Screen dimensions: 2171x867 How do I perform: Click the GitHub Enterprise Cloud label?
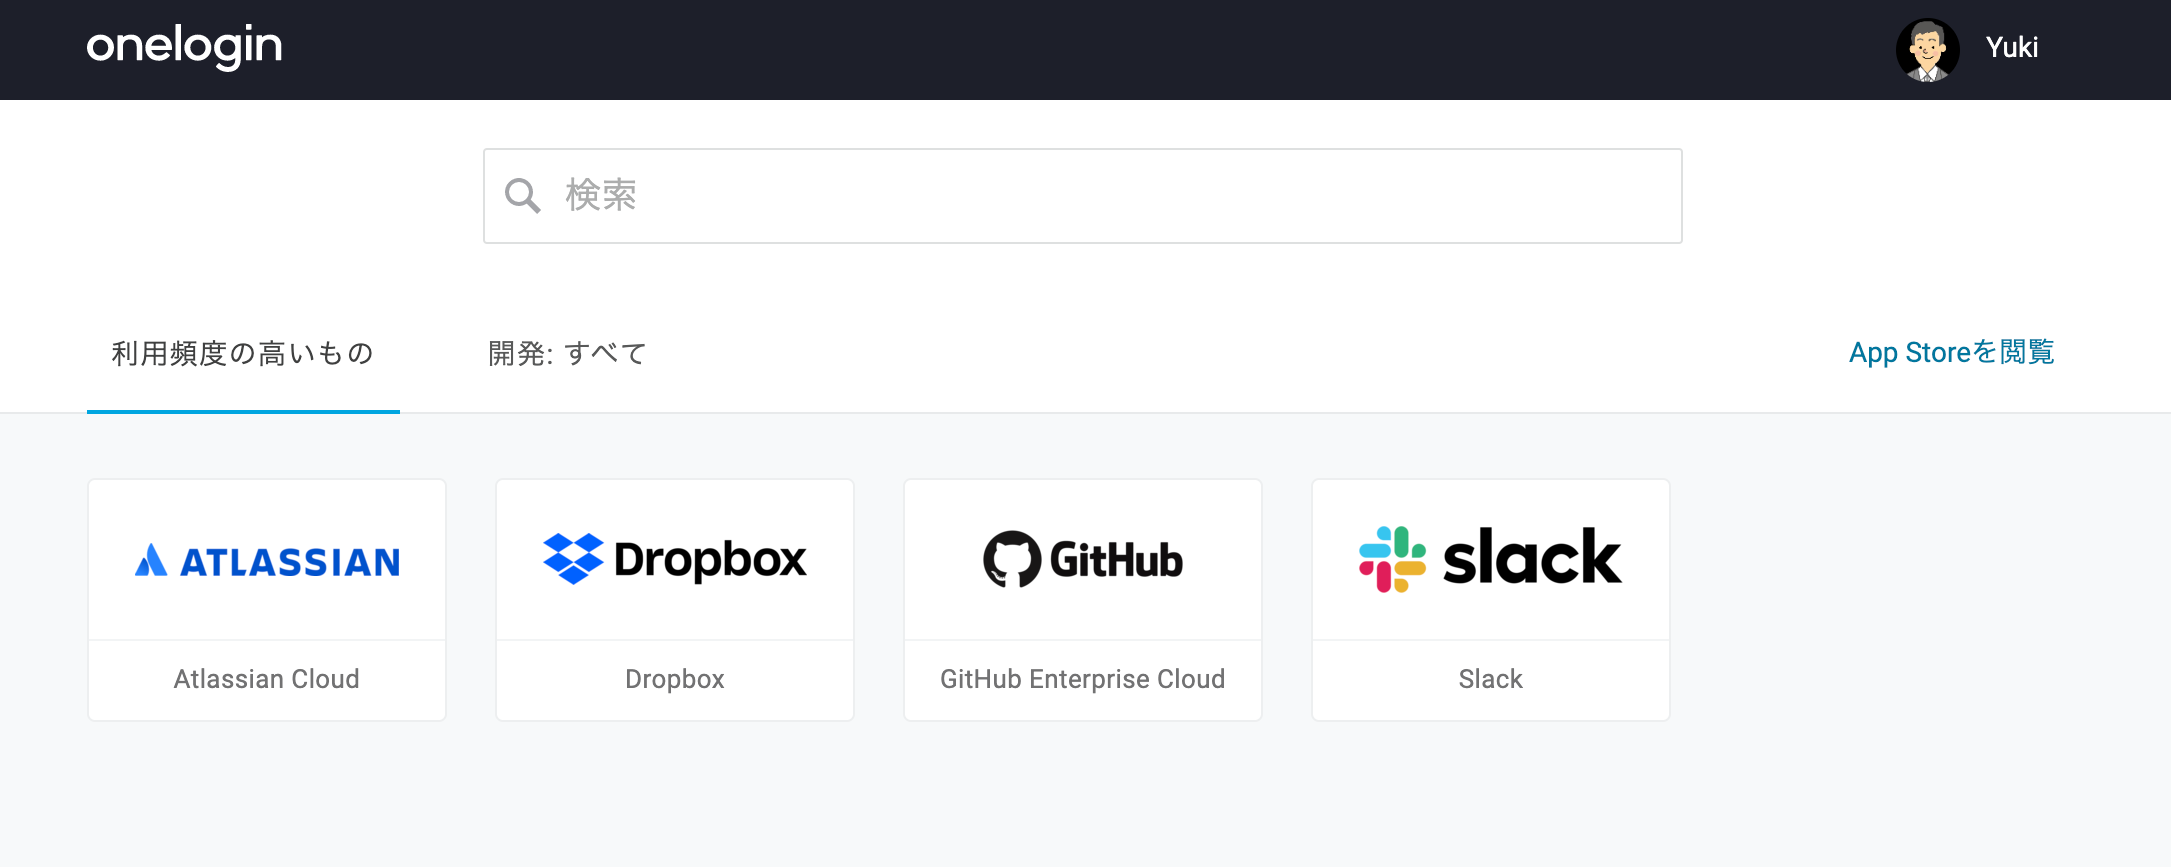[1083, 679]
